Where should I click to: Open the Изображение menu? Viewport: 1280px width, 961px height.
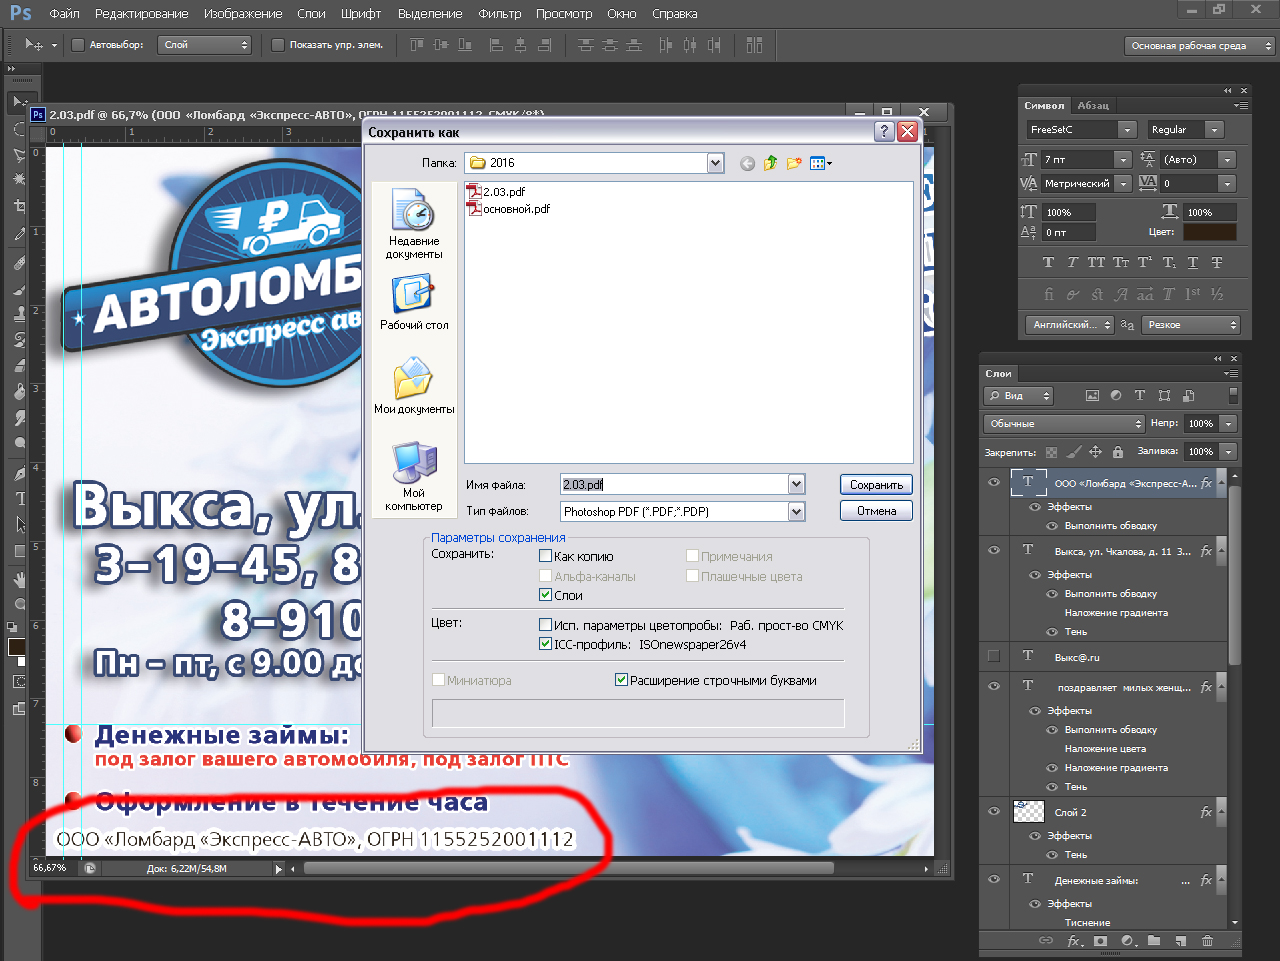(243, 14)
